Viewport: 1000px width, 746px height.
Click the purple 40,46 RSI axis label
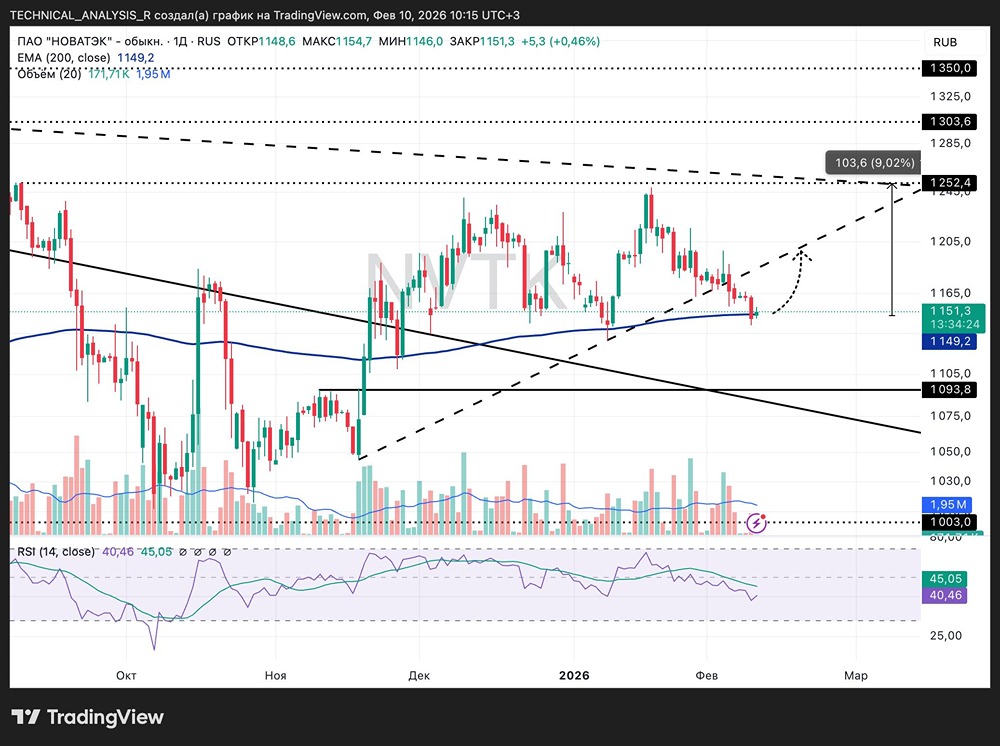945,596
